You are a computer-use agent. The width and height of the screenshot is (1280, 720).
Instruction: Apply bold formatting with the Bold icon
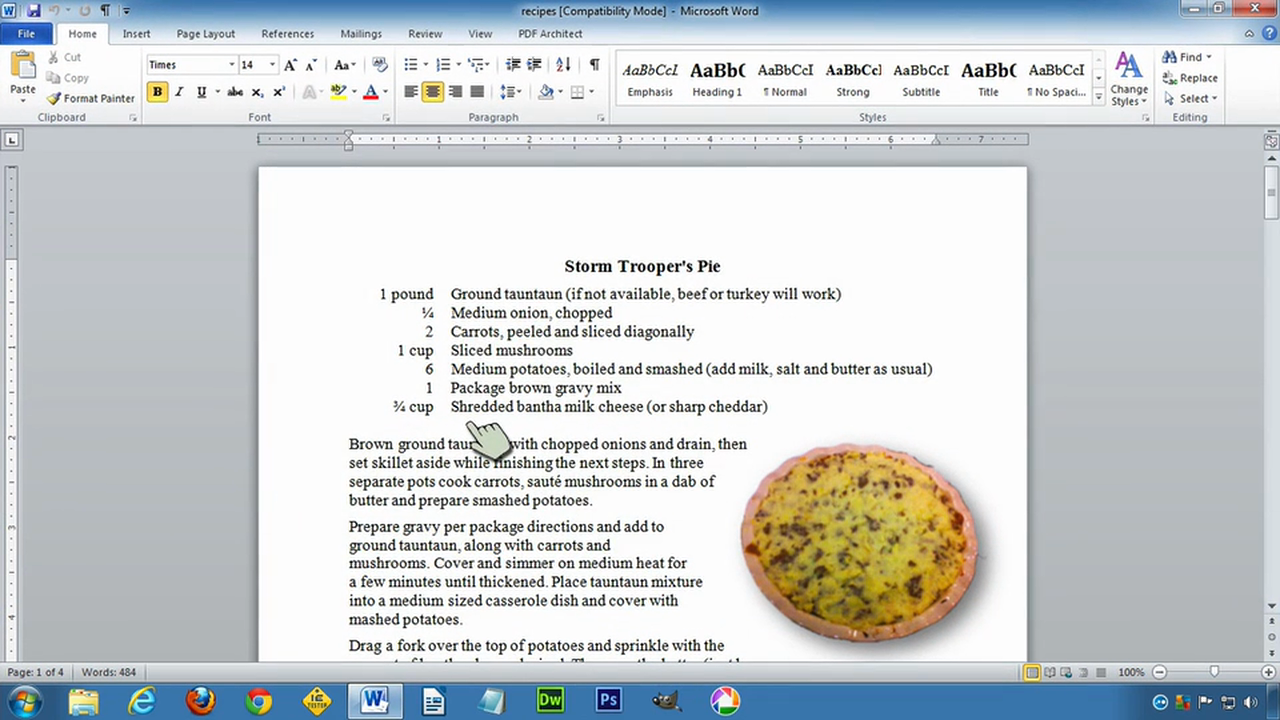[156, 91]
